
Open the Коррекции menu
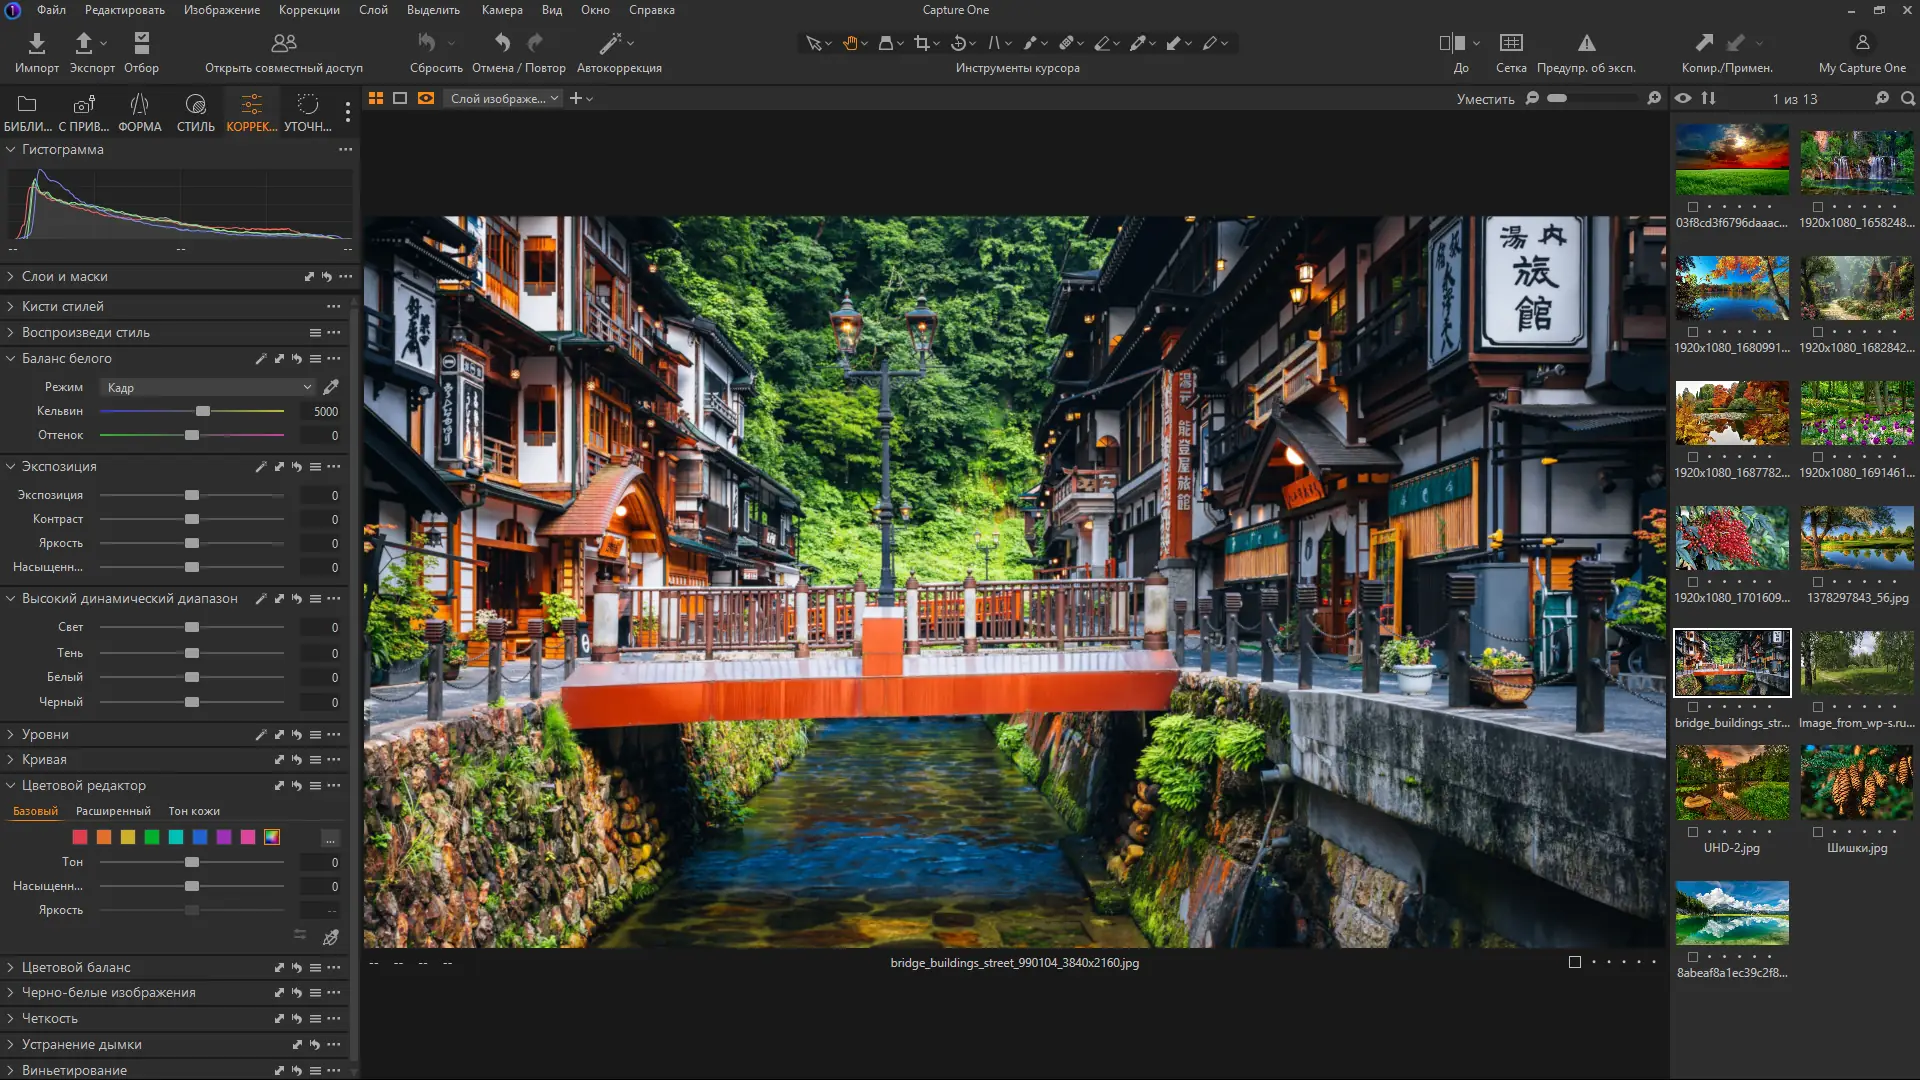point(309,10)
